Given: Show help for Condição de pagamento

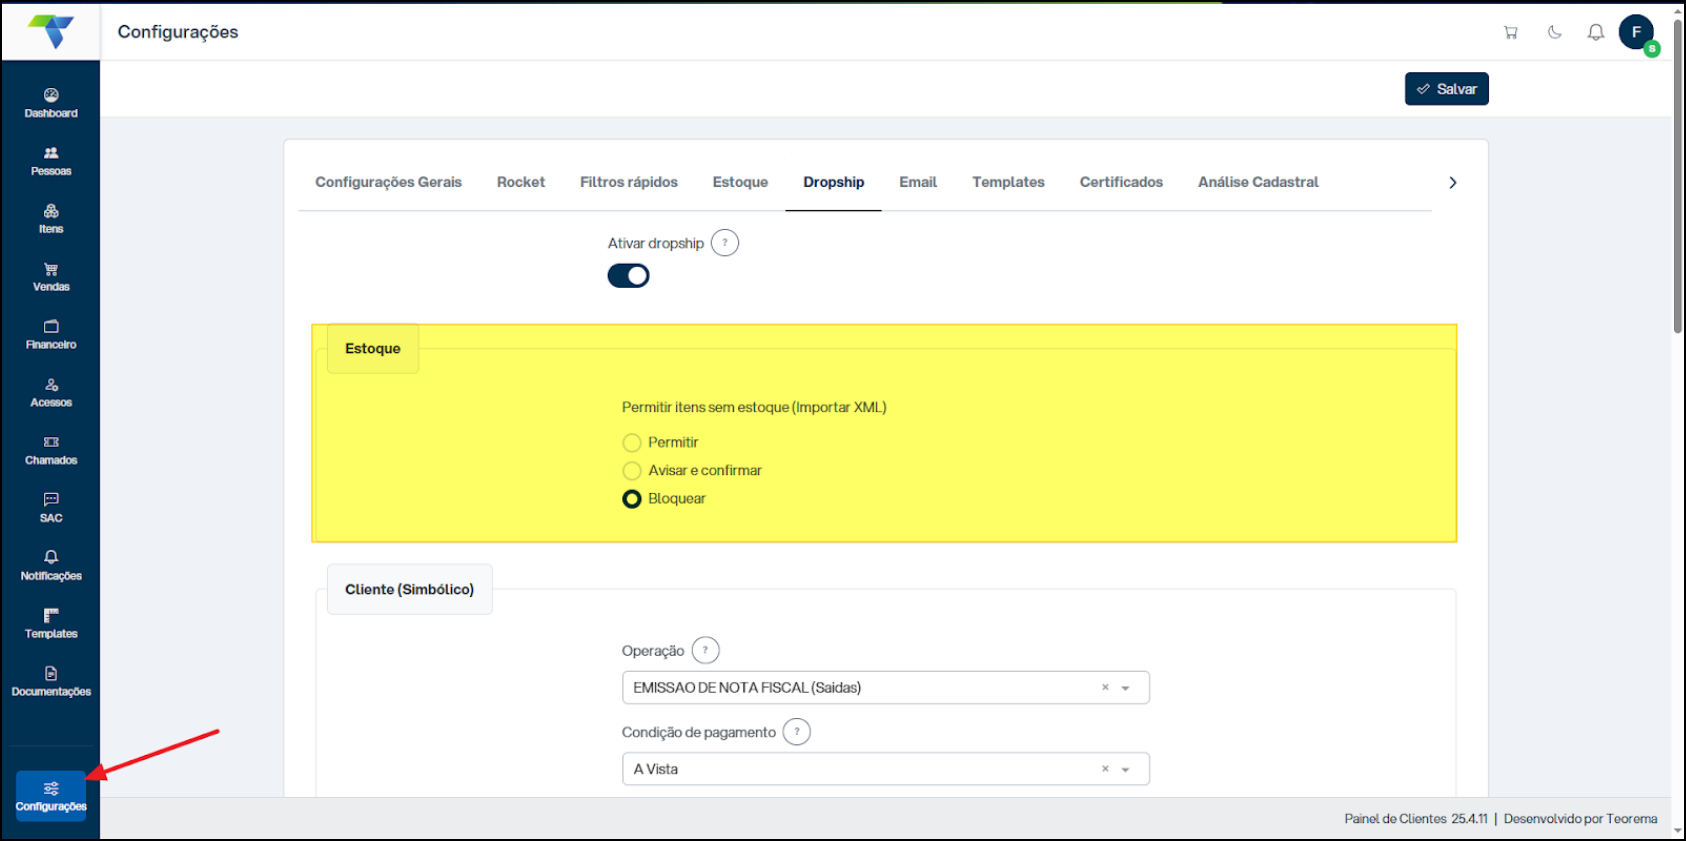Looking at the screenshot, I should pos(797,732).
